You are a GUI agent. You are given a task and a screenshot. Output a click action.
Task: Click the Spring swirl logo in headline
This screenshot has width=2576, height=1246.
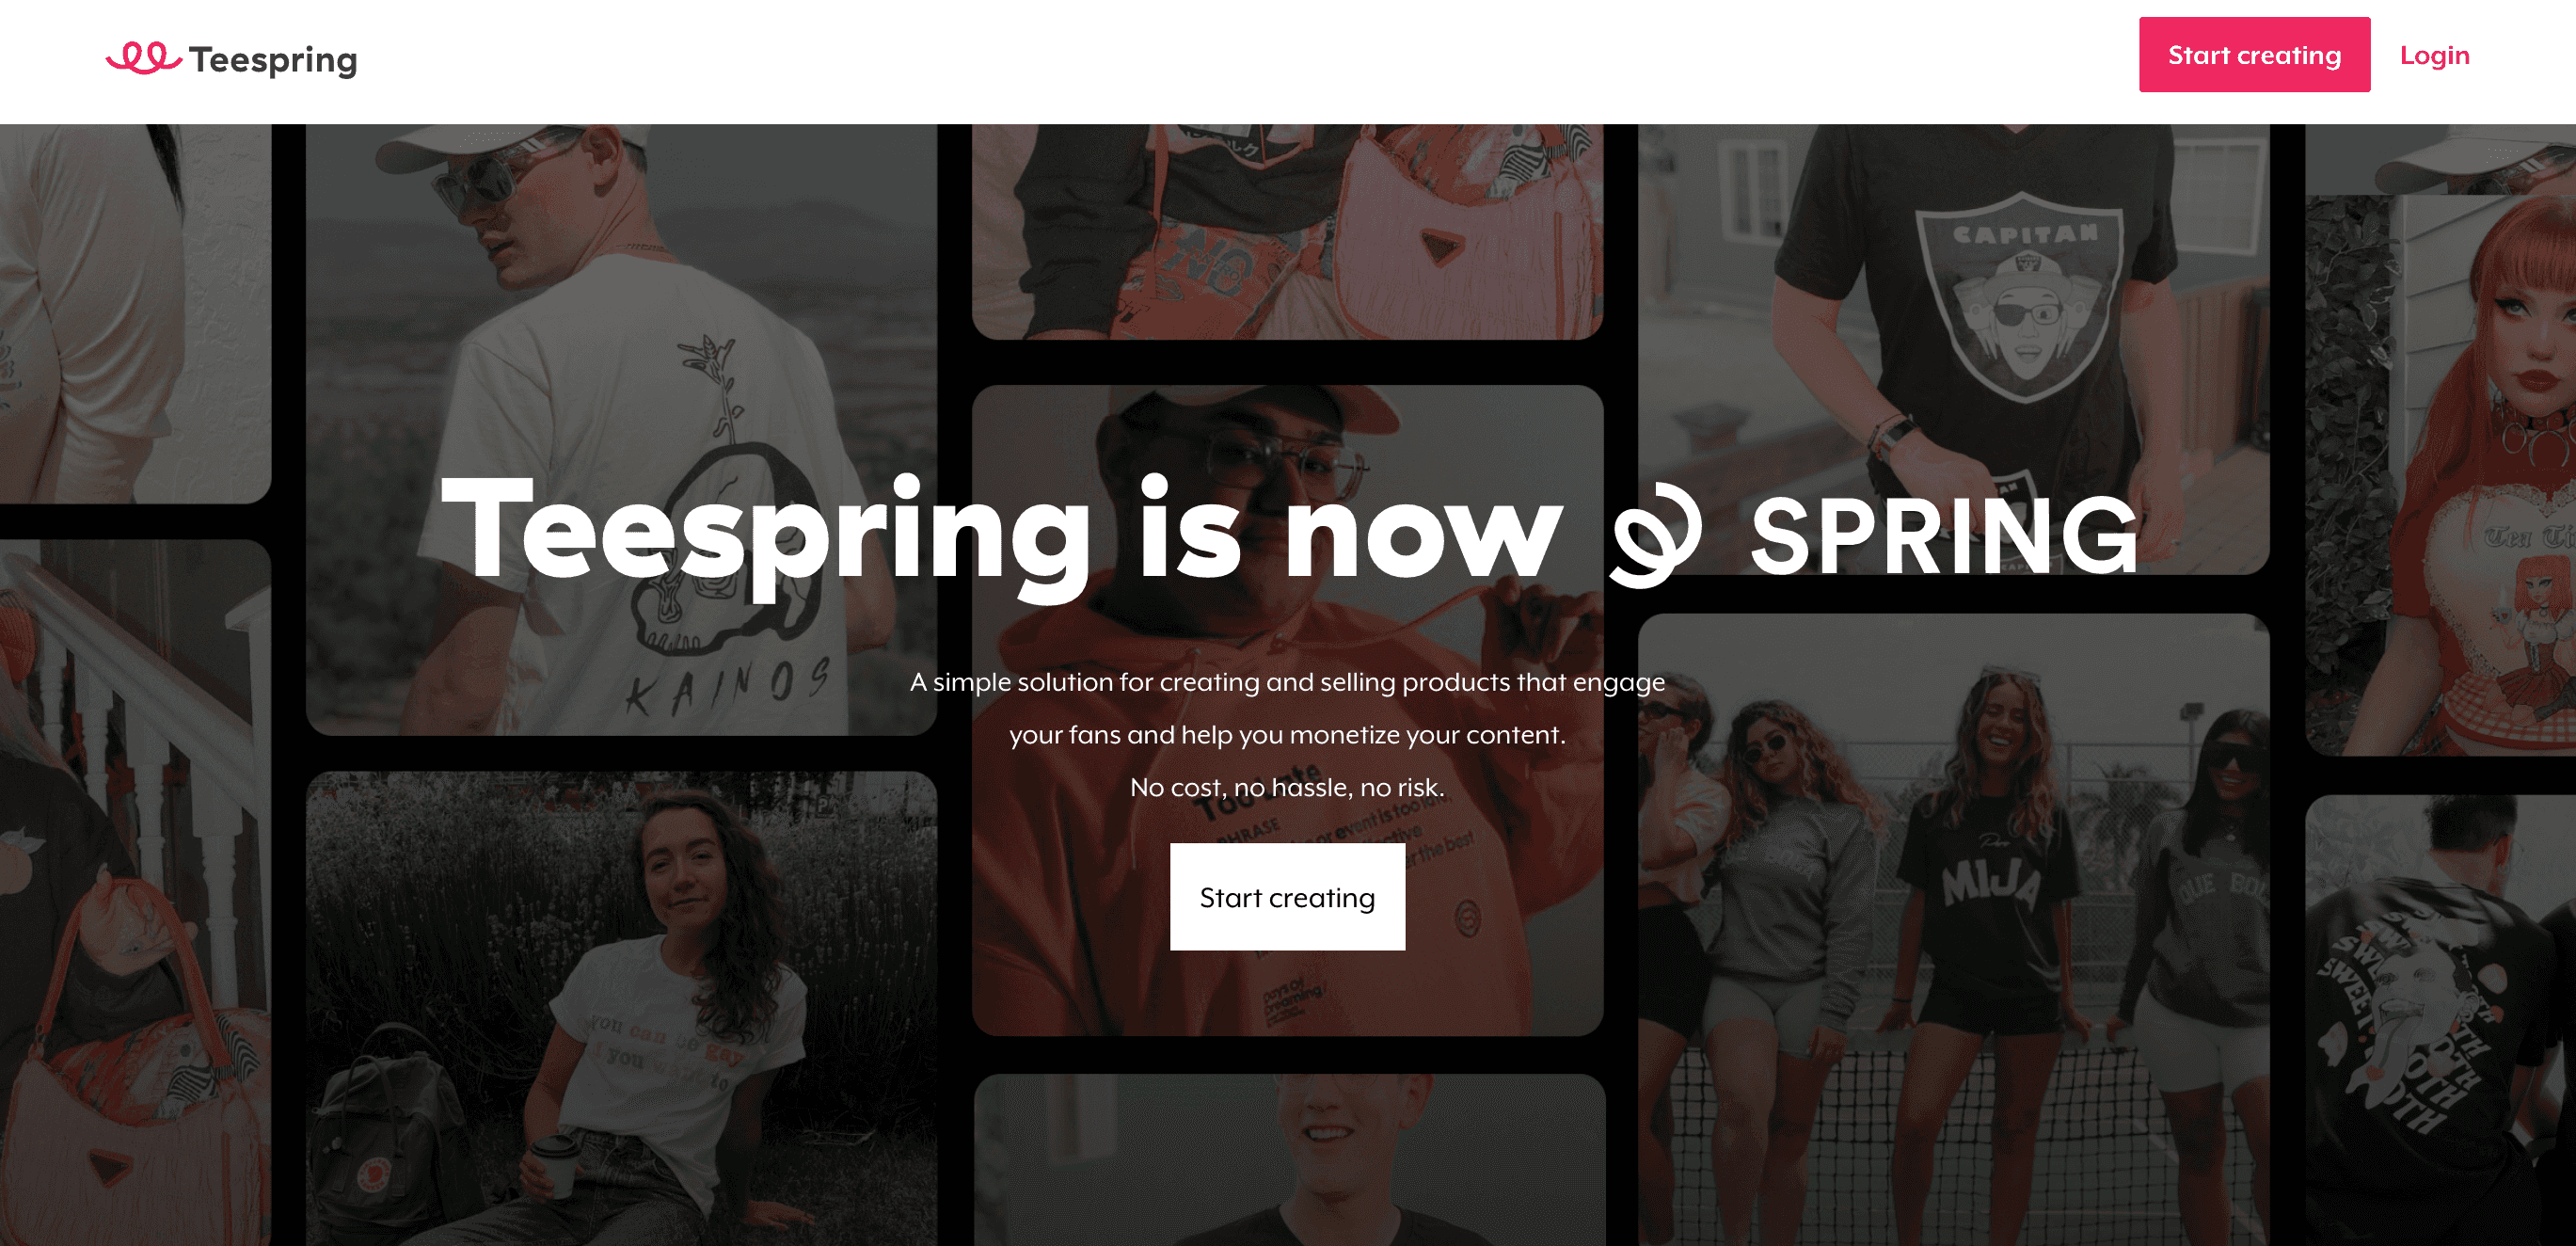coord(1655,535)
